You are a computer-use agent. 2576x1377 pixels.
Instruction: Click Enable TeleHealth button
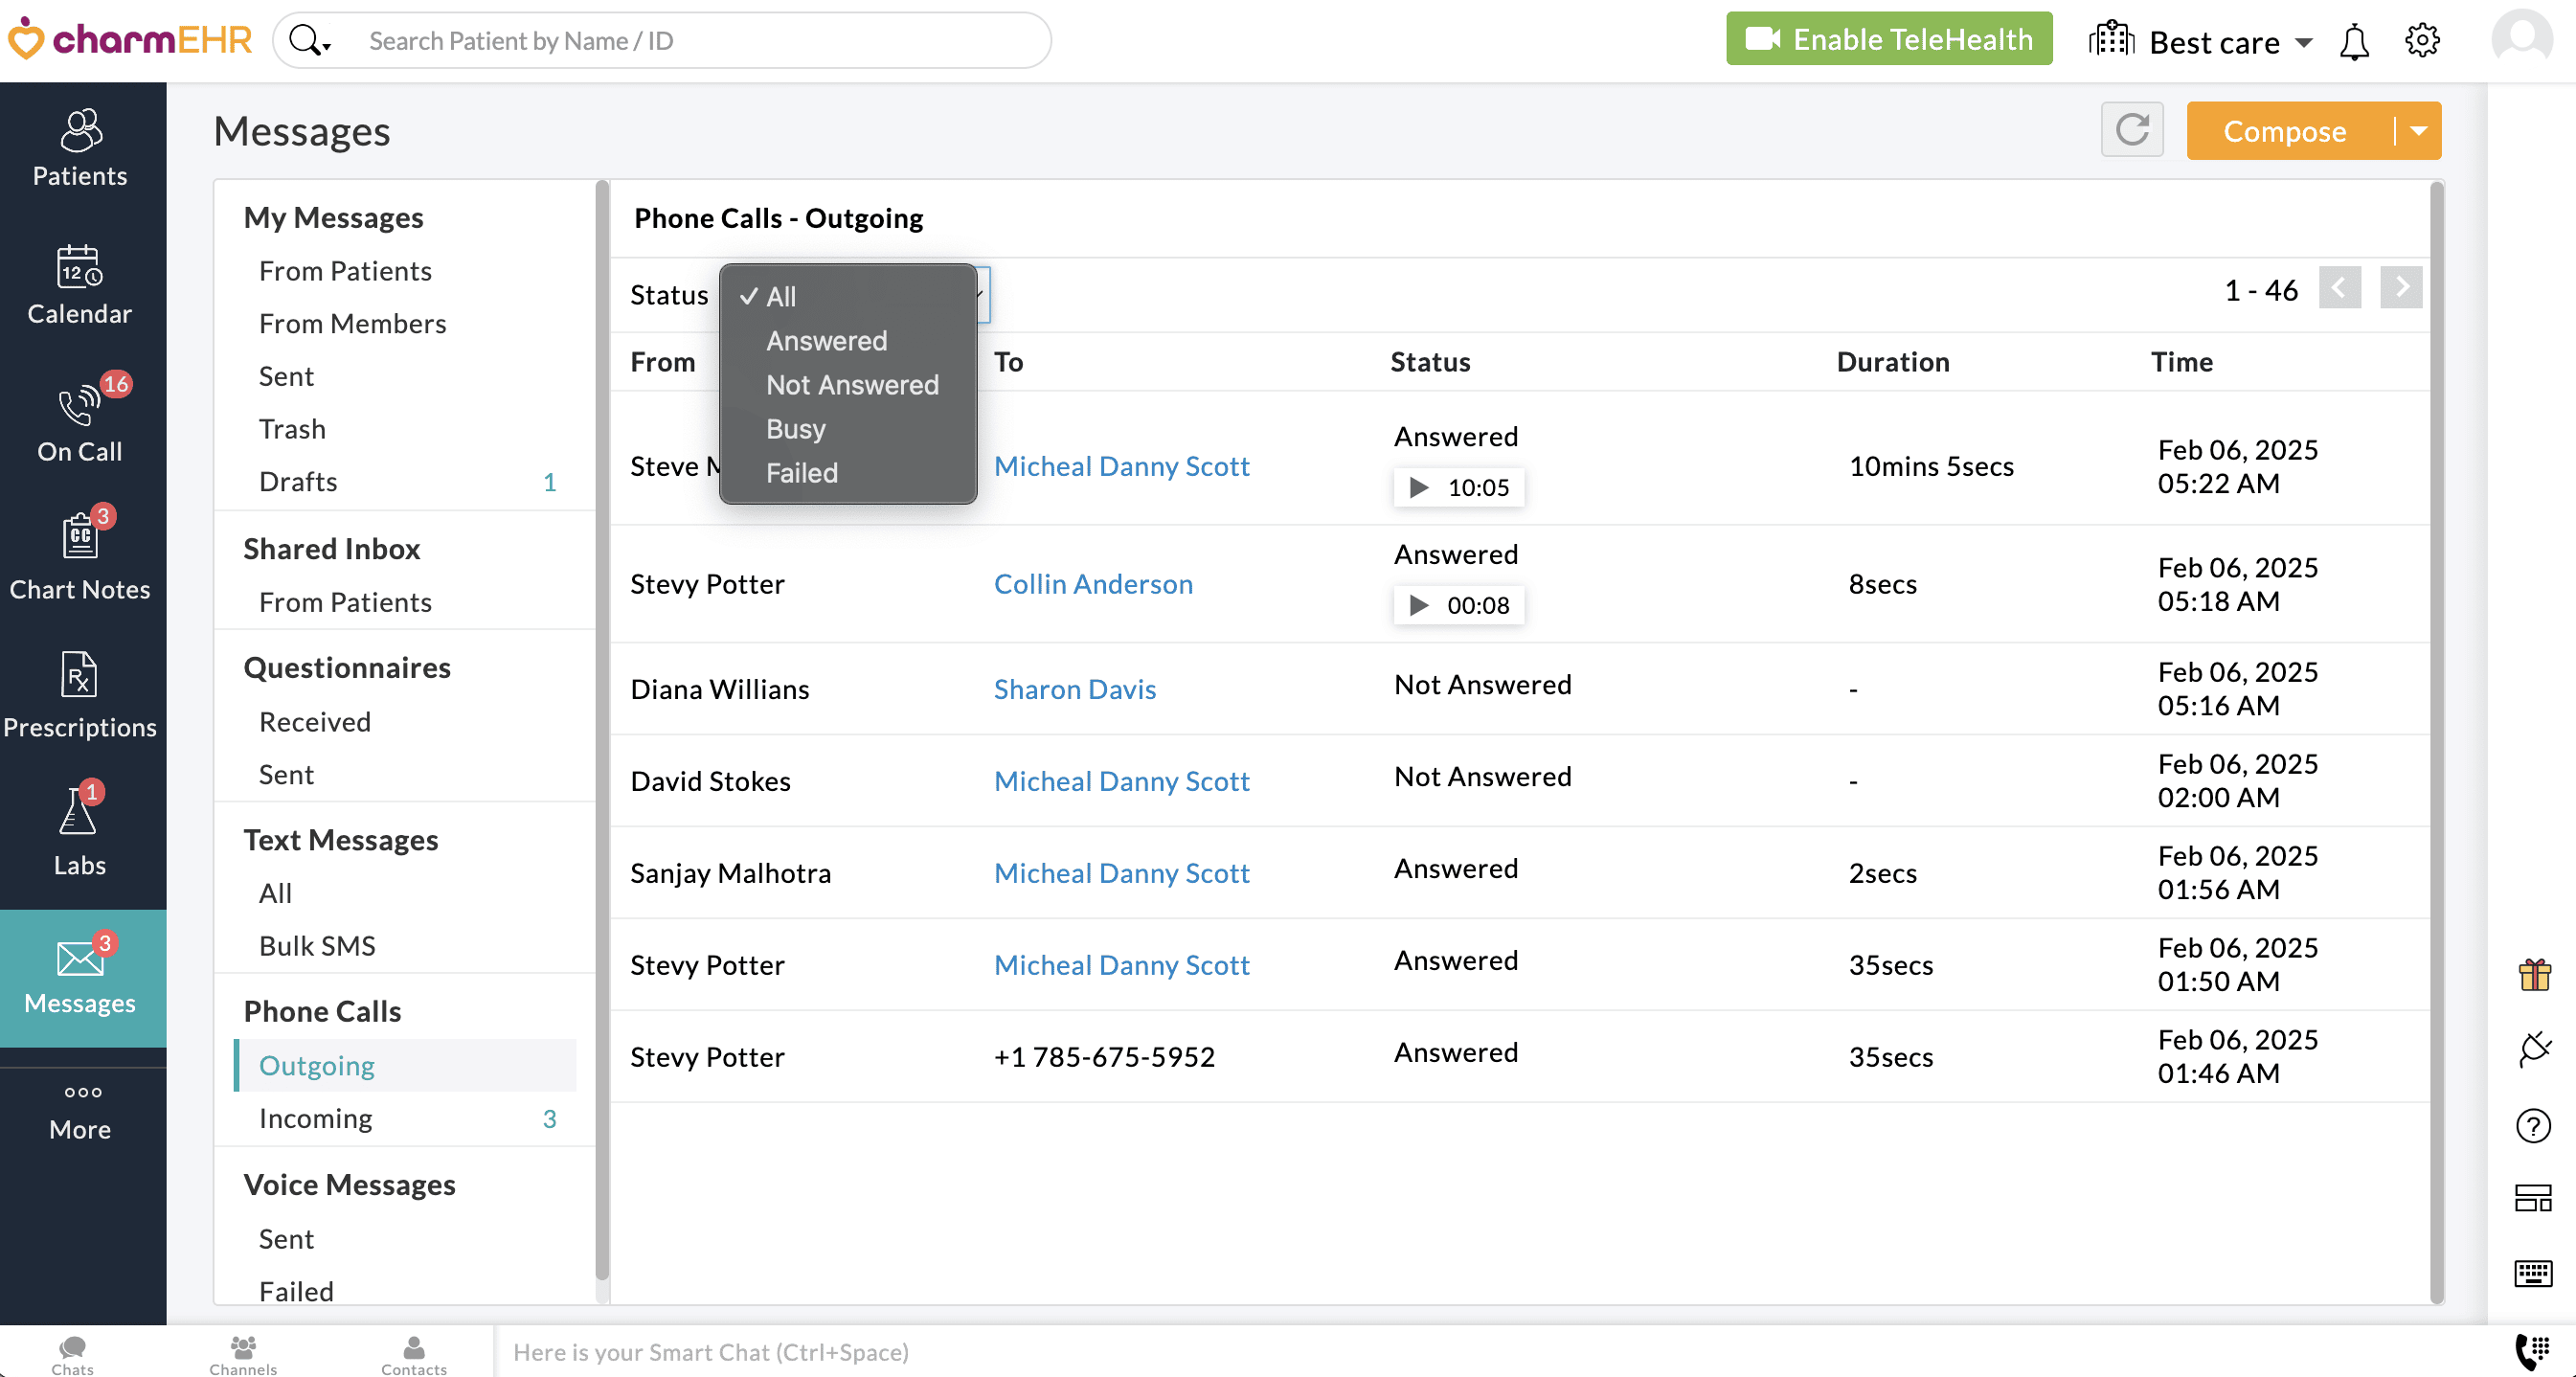[x=1888, y=40]
